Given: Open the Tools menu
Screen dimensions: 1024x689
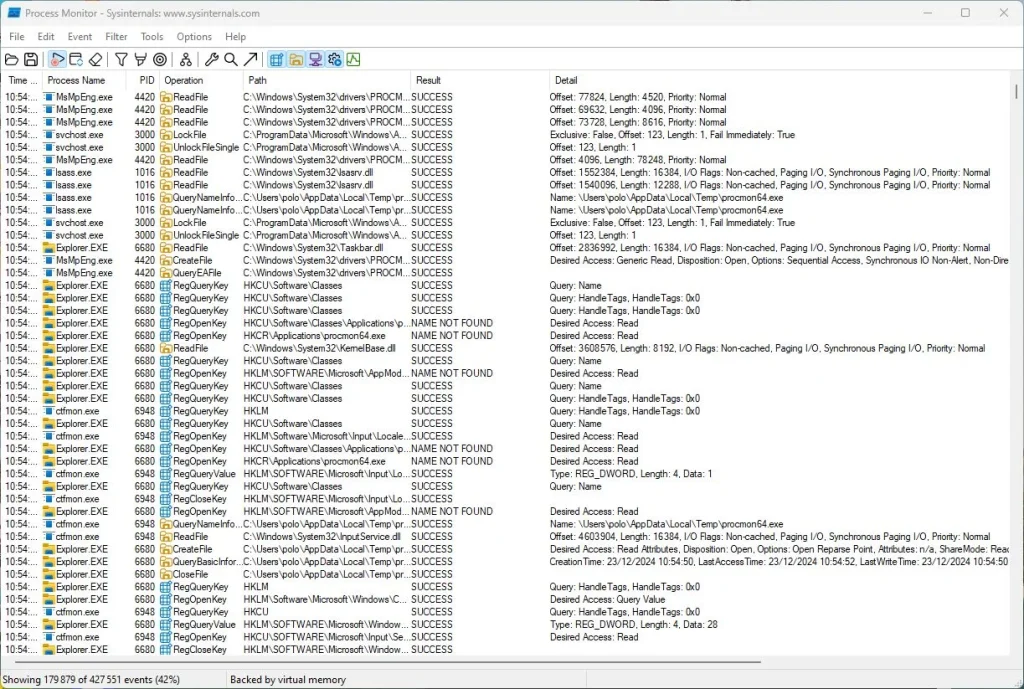Looking at the screenshot, I should pyautogui.click(x=152, y=37).
